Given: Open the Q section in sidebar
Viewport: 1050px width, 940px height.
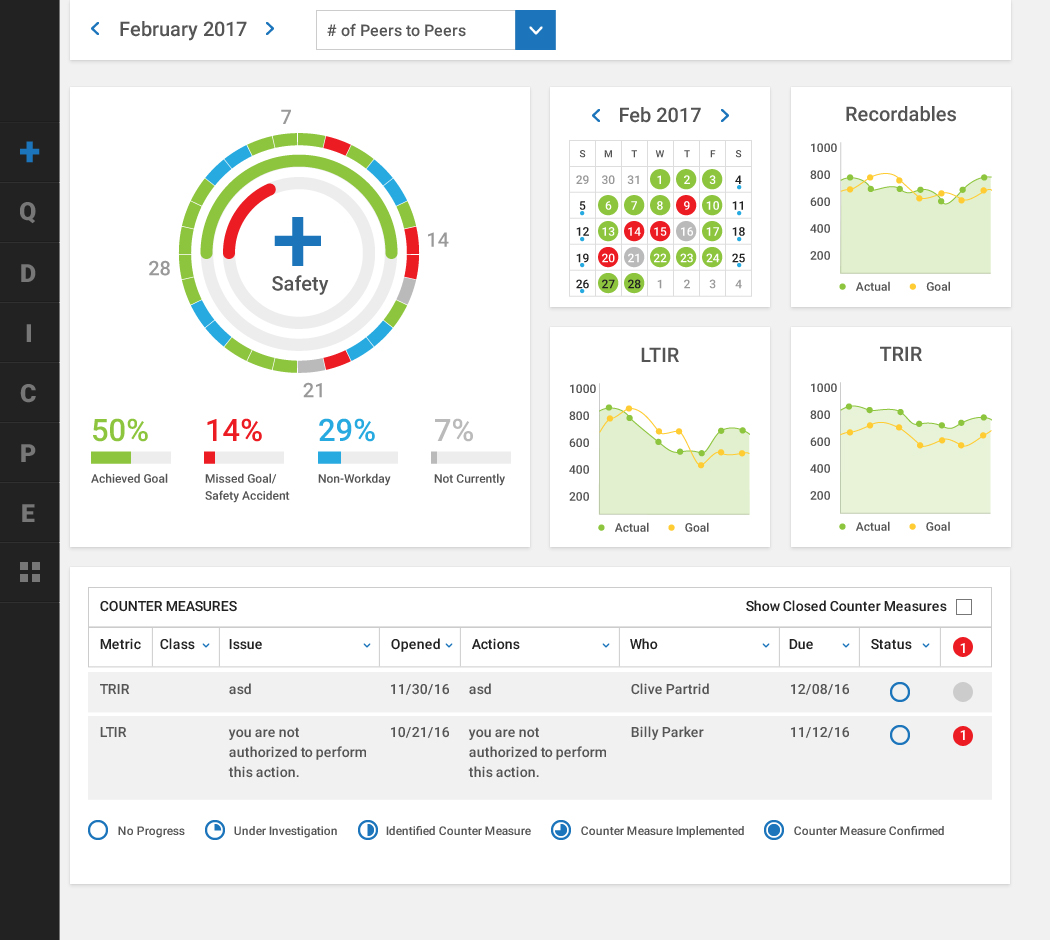Looking at the screenshot, I should (29, 212).
